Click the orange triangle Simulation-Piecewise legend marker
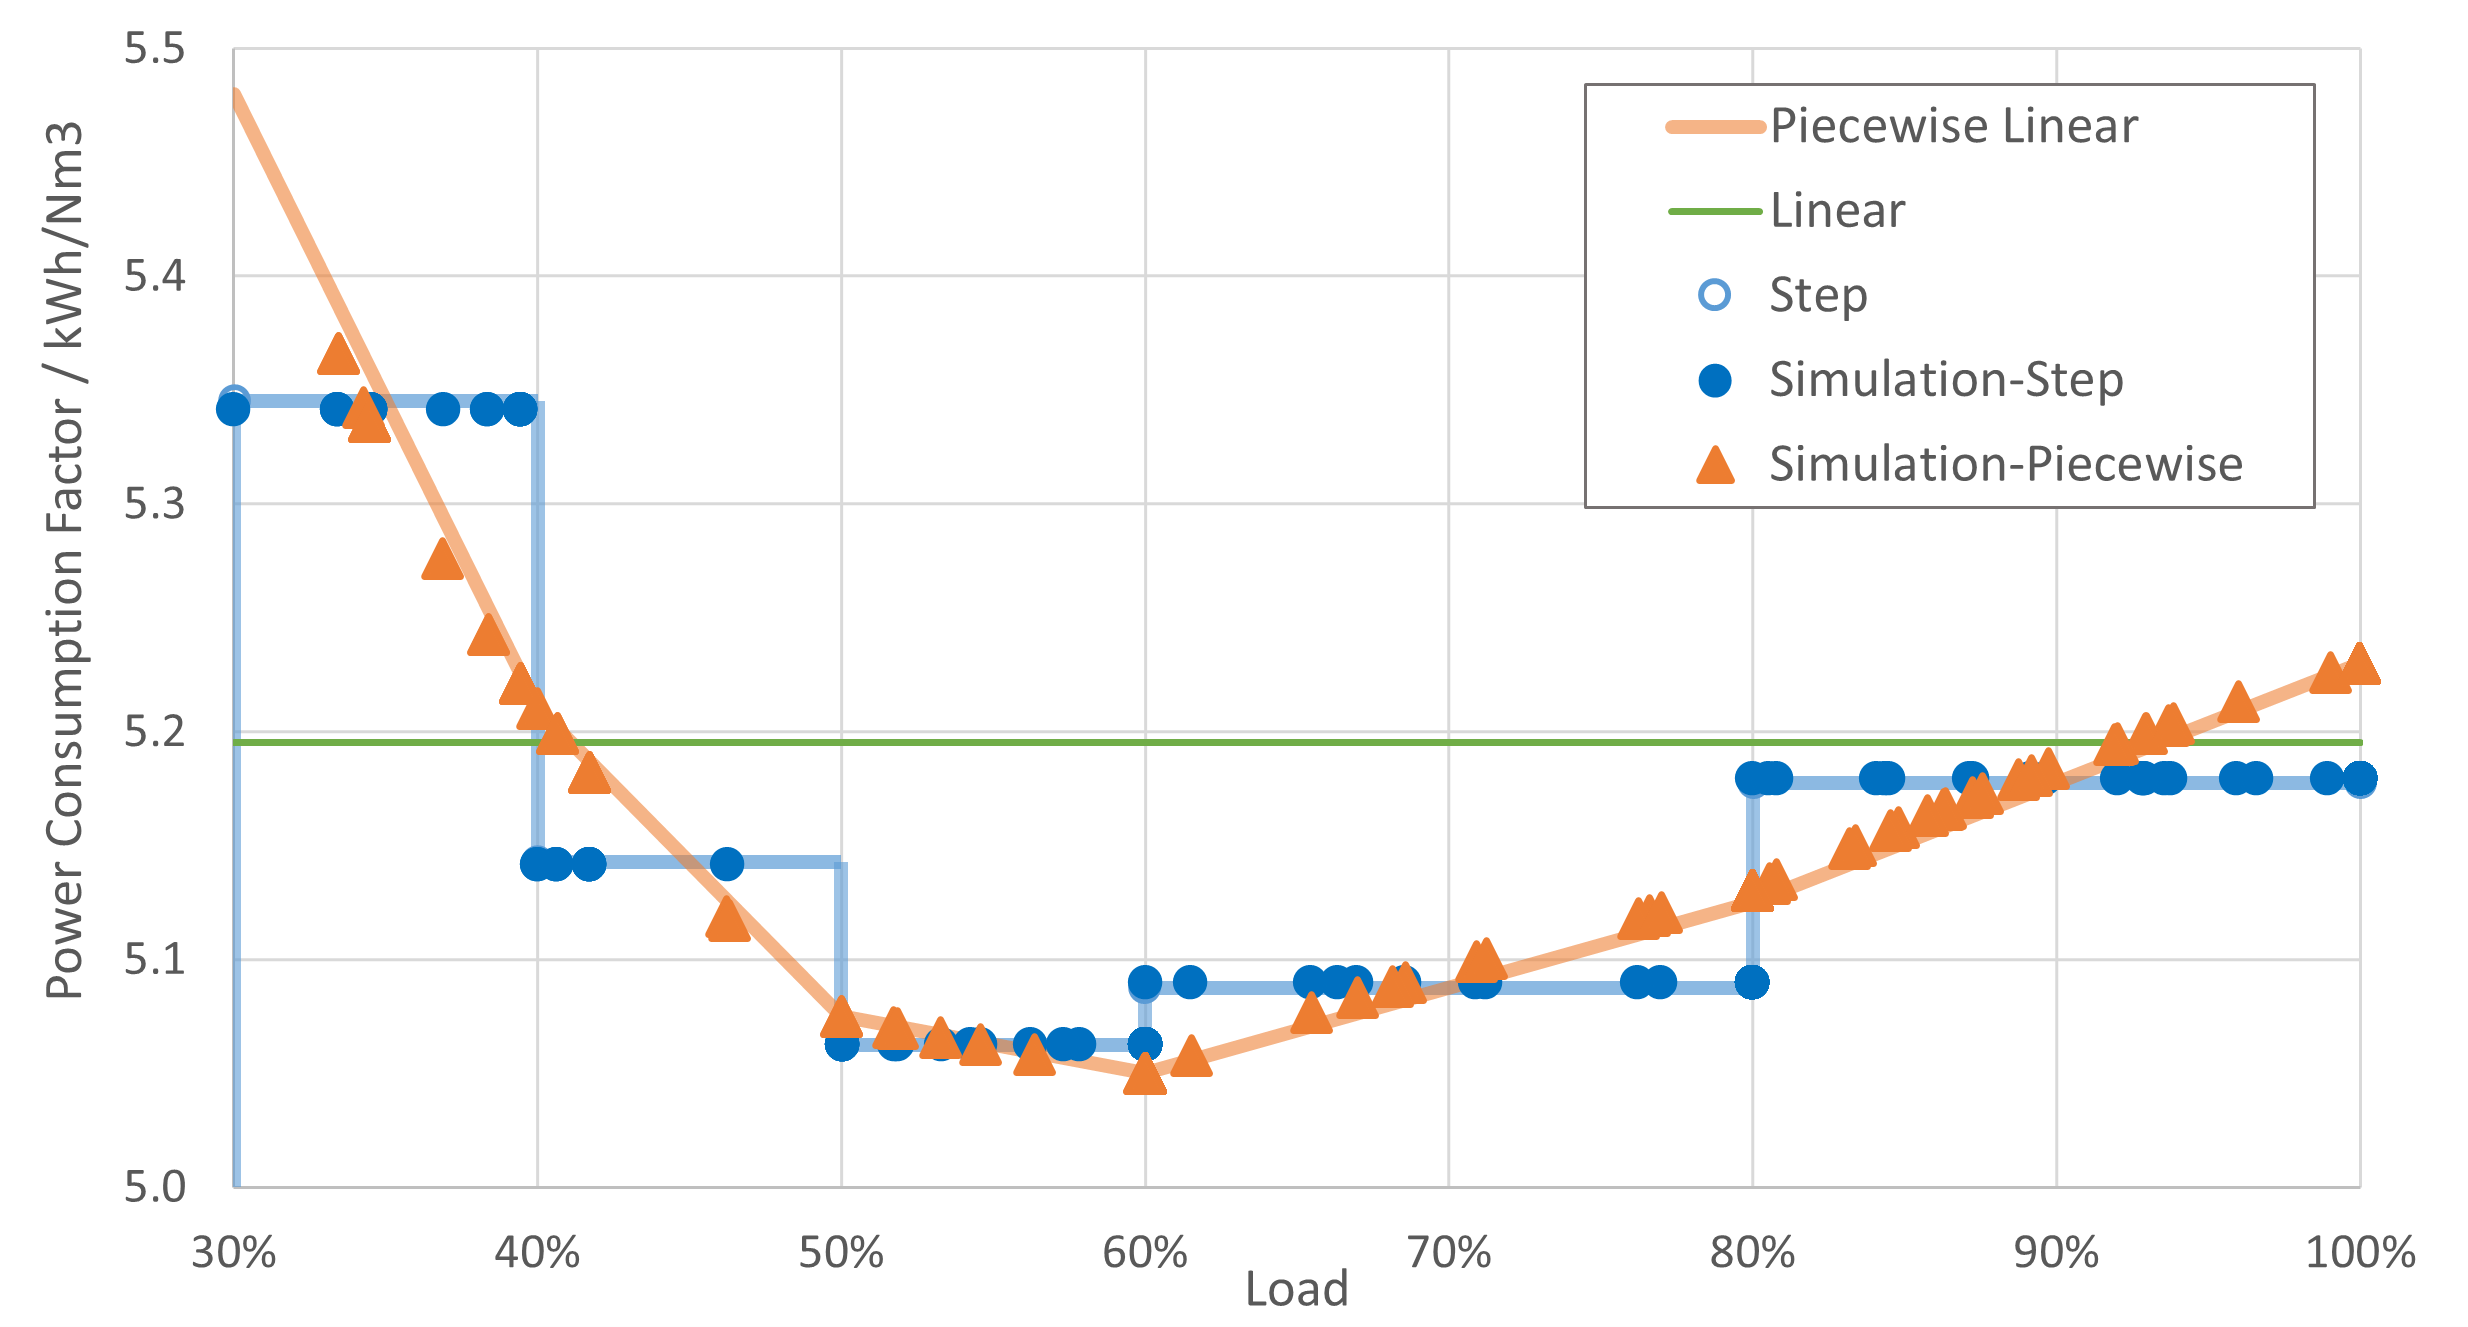Screen dimensions: 2468x1327 pos(1715,466)
